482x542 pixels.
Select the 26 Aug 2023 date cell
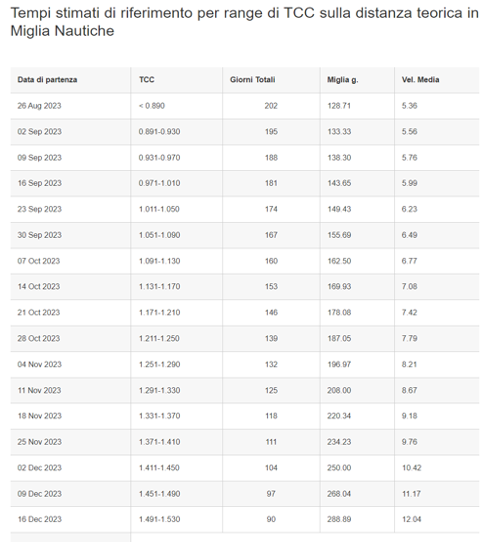click(x=39, y=106)
